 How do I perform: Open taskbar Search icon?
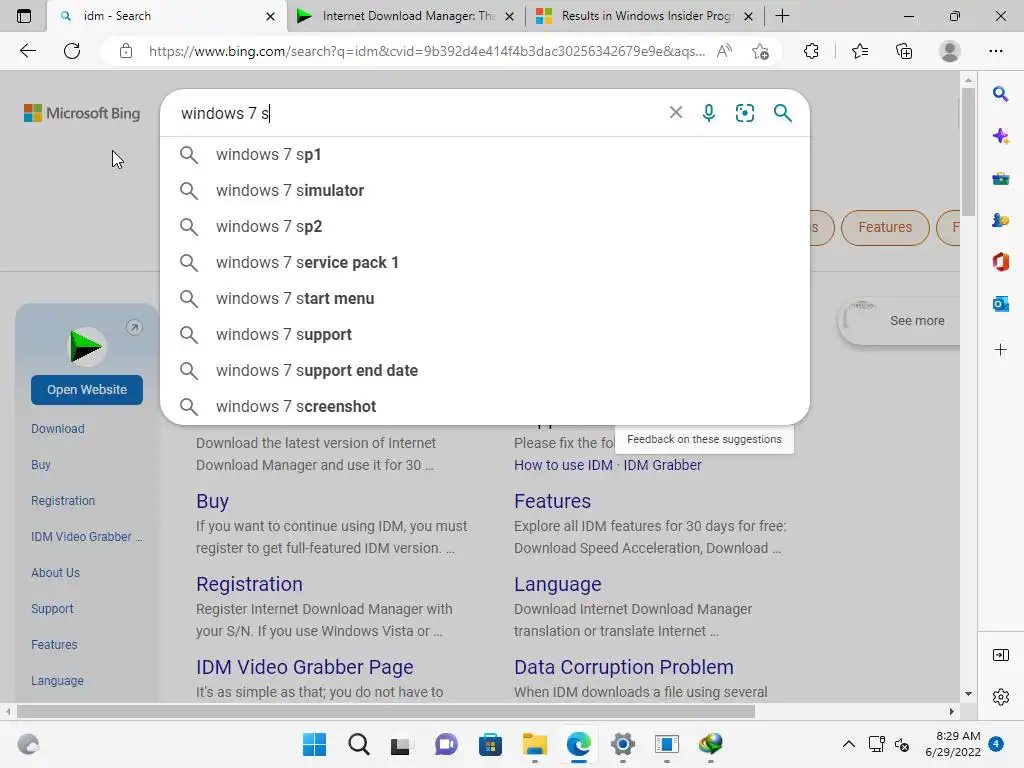pos(359,744)
